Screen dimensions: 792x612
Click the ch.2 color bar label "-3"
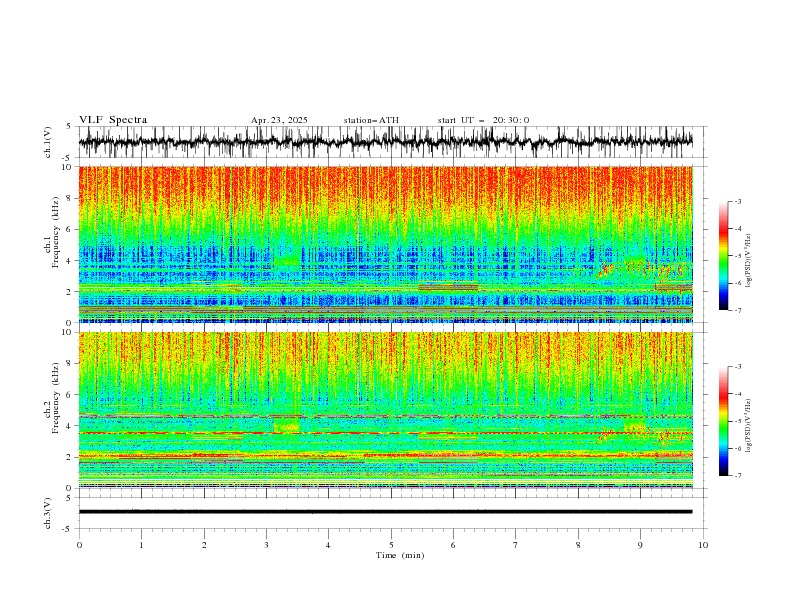(738, 367)
